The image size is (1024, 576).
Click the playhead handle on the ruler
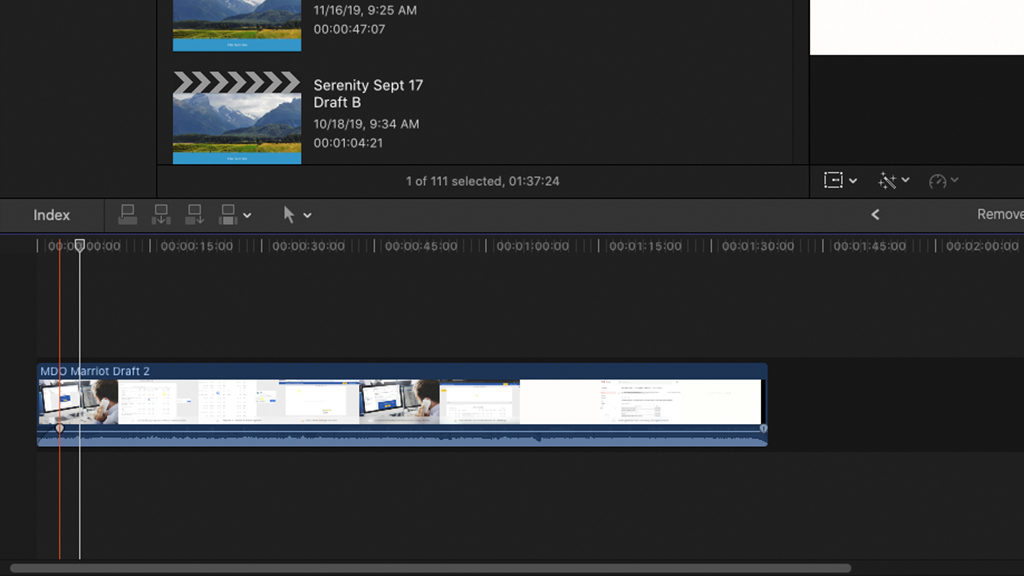[80, 245]
